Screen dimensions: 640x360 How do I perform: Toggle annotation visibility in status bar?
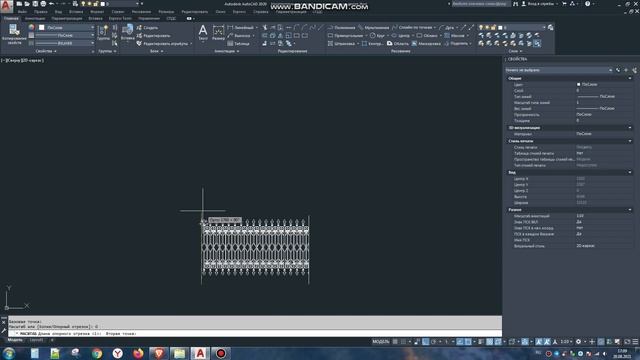tap(539, 342)
